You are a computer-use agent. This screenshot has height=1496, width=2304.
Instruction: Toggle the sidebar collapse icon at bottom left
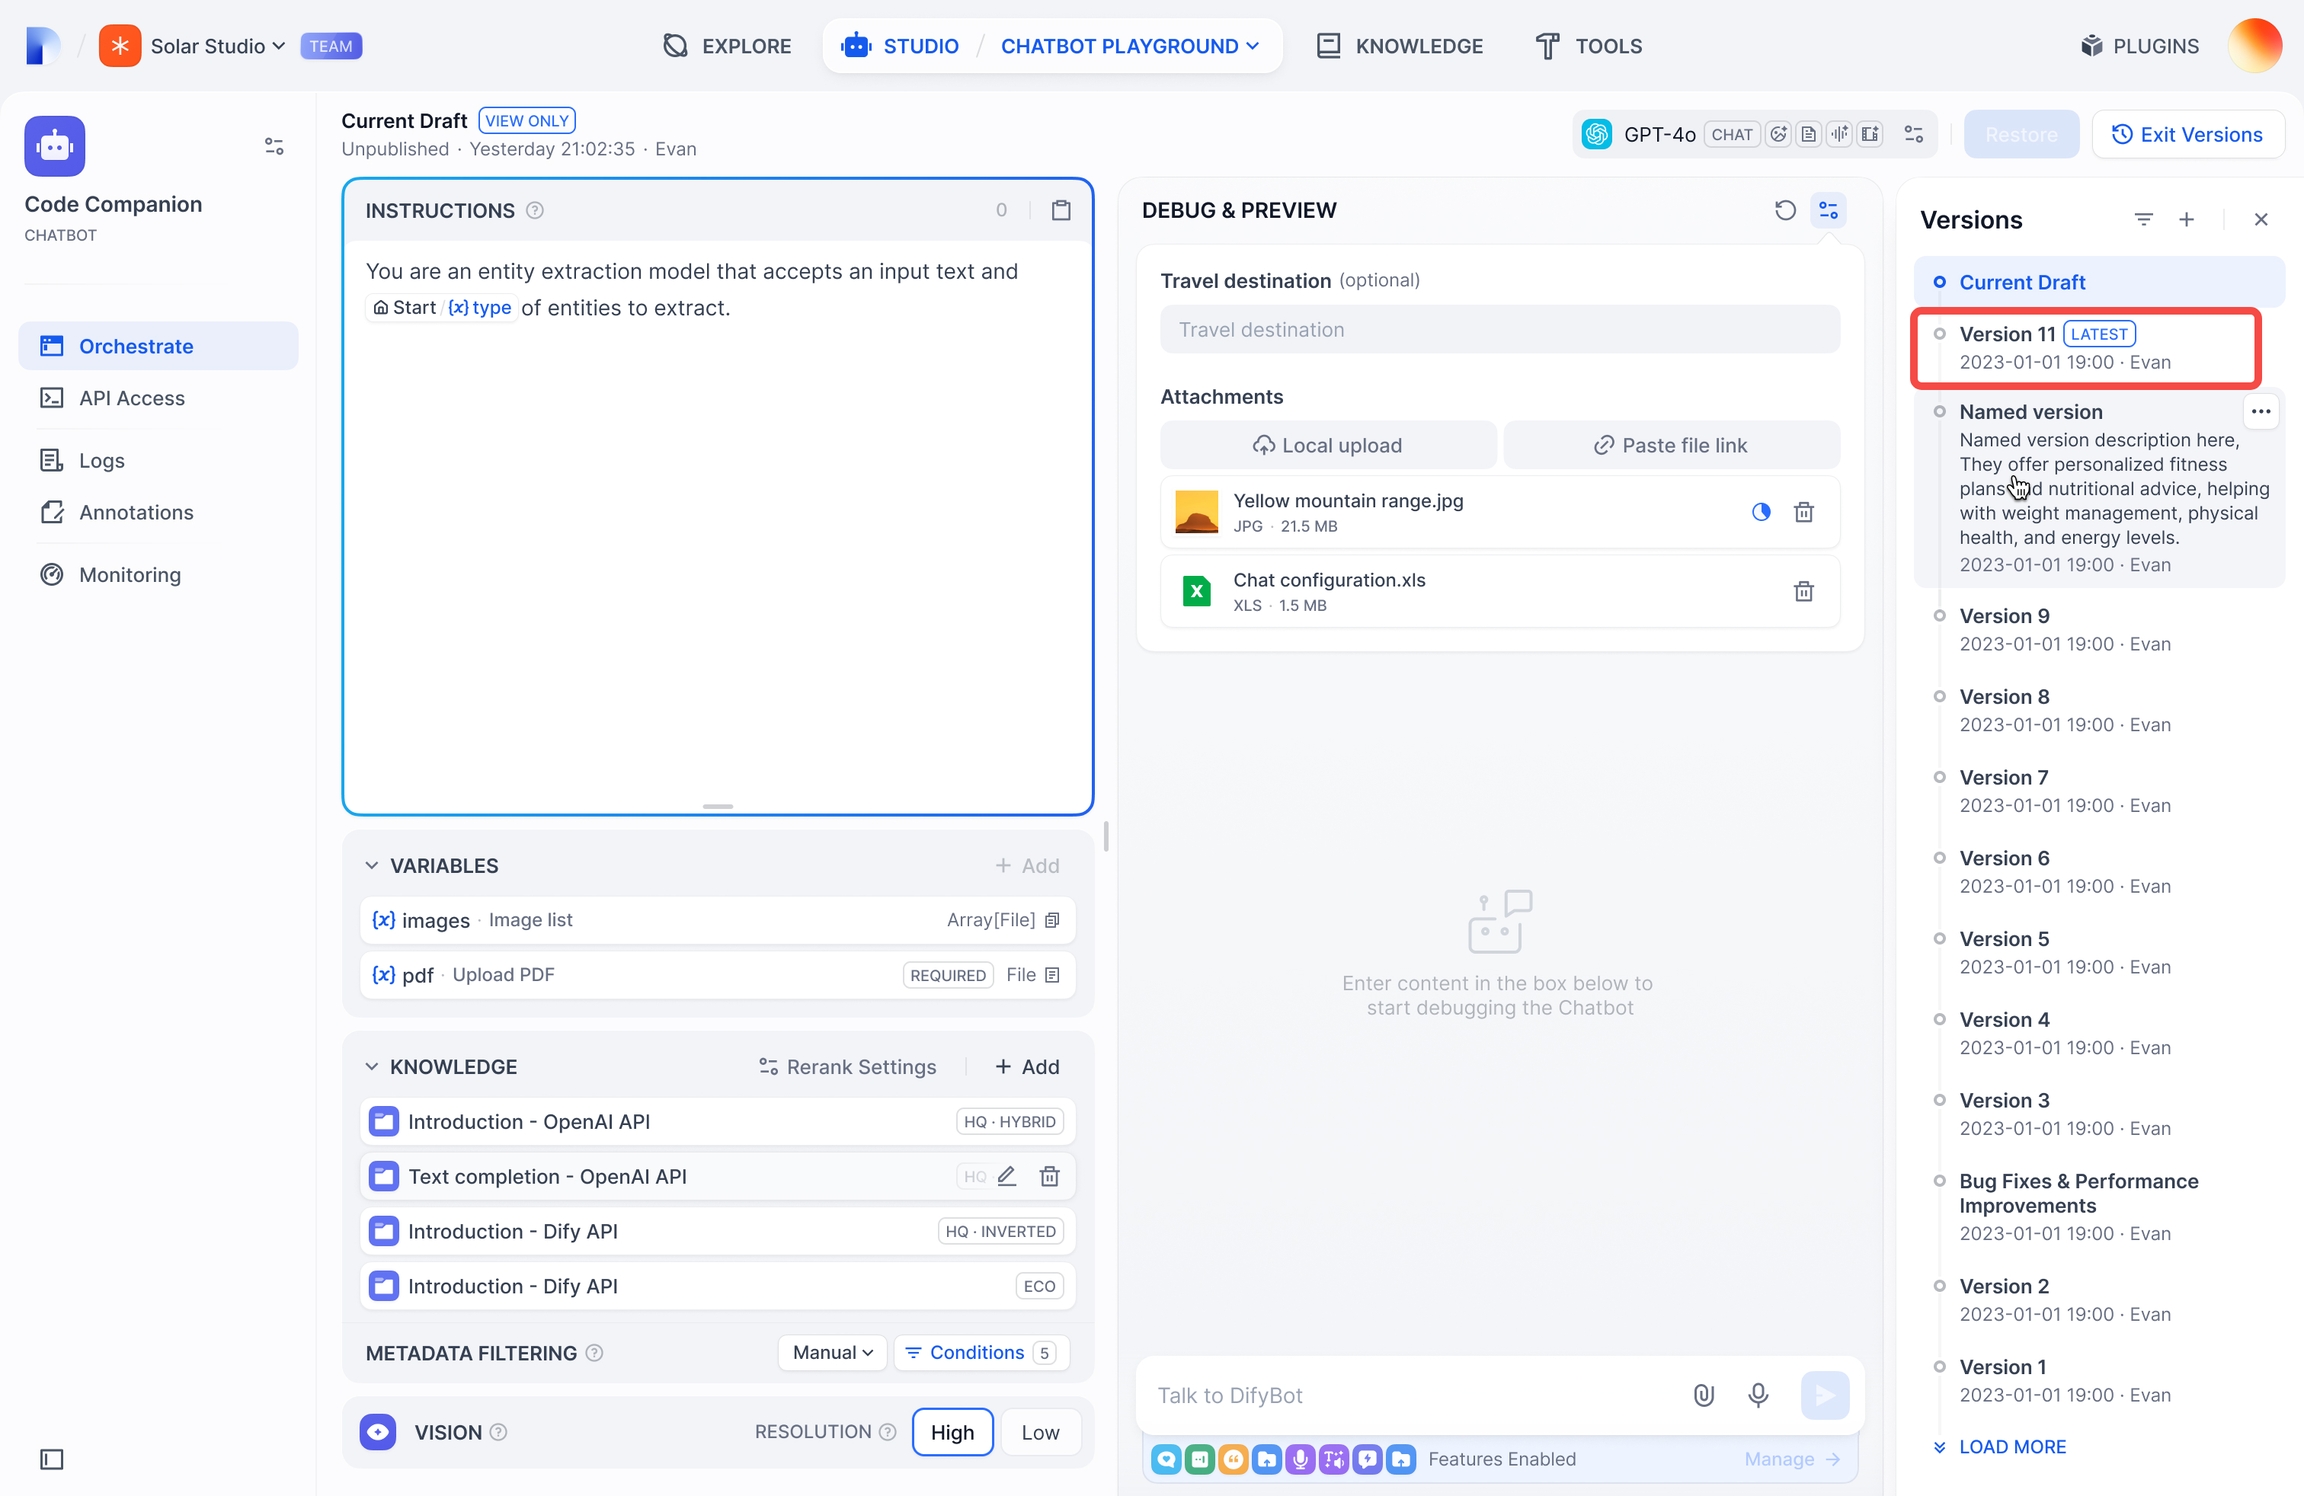[52, 1459]
